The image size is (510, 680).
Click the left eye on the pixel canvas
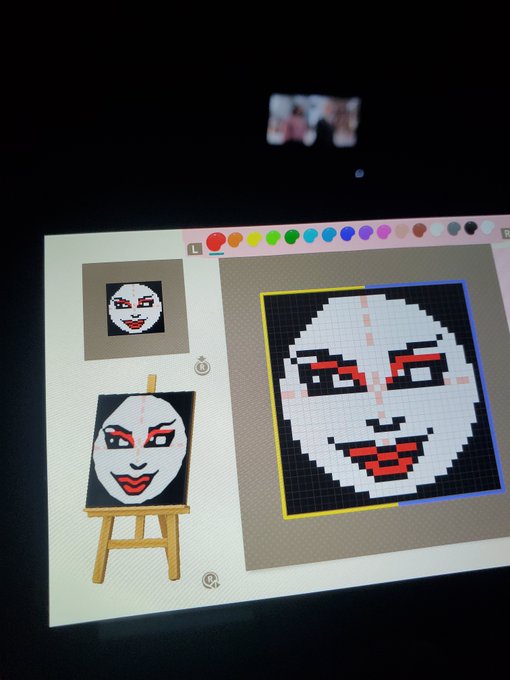click(x=332, y=374)
